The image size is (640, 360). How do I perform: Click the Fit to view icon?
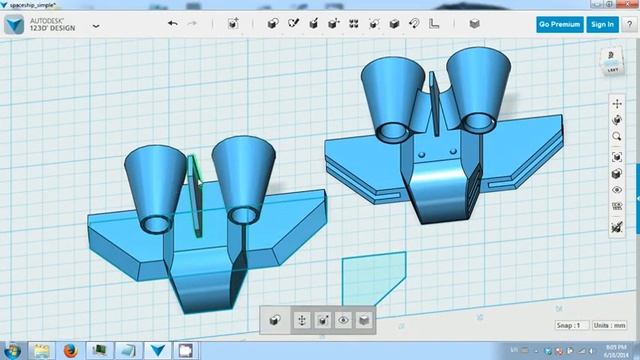coord(617,157)
